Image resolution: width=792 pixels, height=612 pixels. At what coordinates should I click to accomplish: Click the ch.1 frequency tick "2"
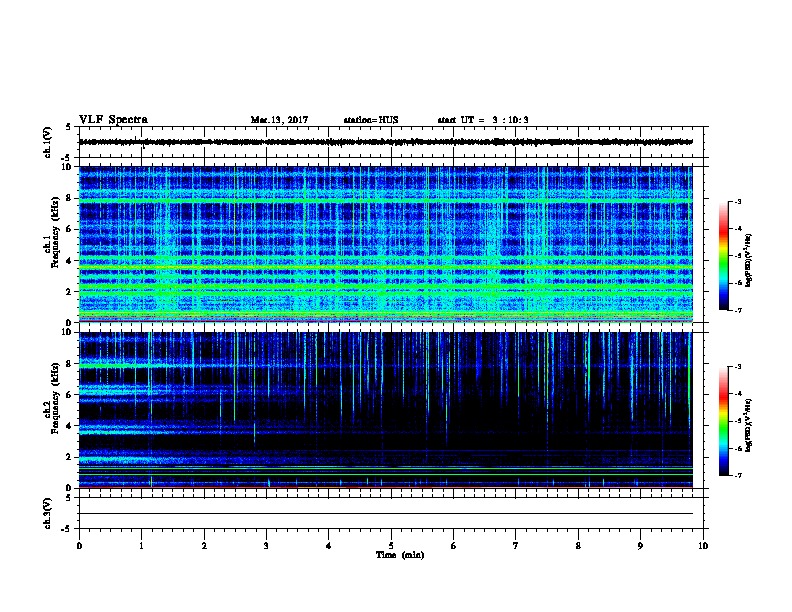70,292
